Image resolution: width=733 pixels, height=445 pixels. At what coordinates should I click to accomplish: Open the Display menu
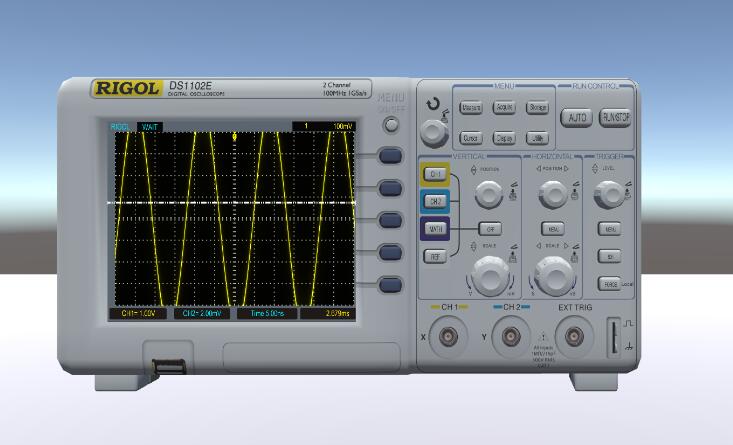pyautogui.click(x=505, y=138)
